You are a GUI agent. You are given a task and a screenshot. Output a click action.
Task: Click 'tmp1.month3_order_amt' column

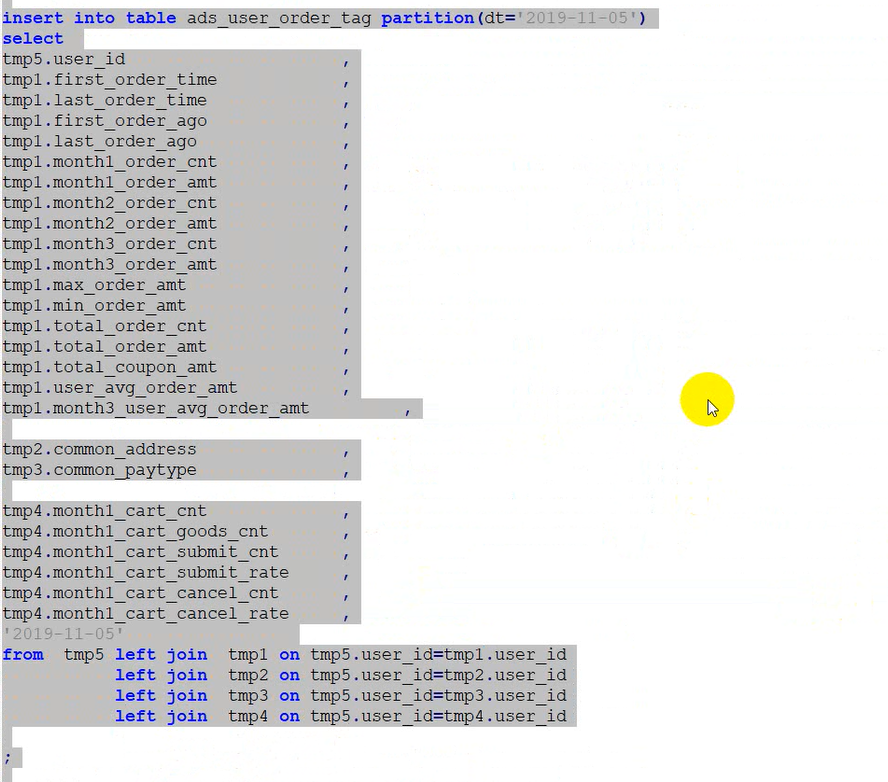(109, 264)
